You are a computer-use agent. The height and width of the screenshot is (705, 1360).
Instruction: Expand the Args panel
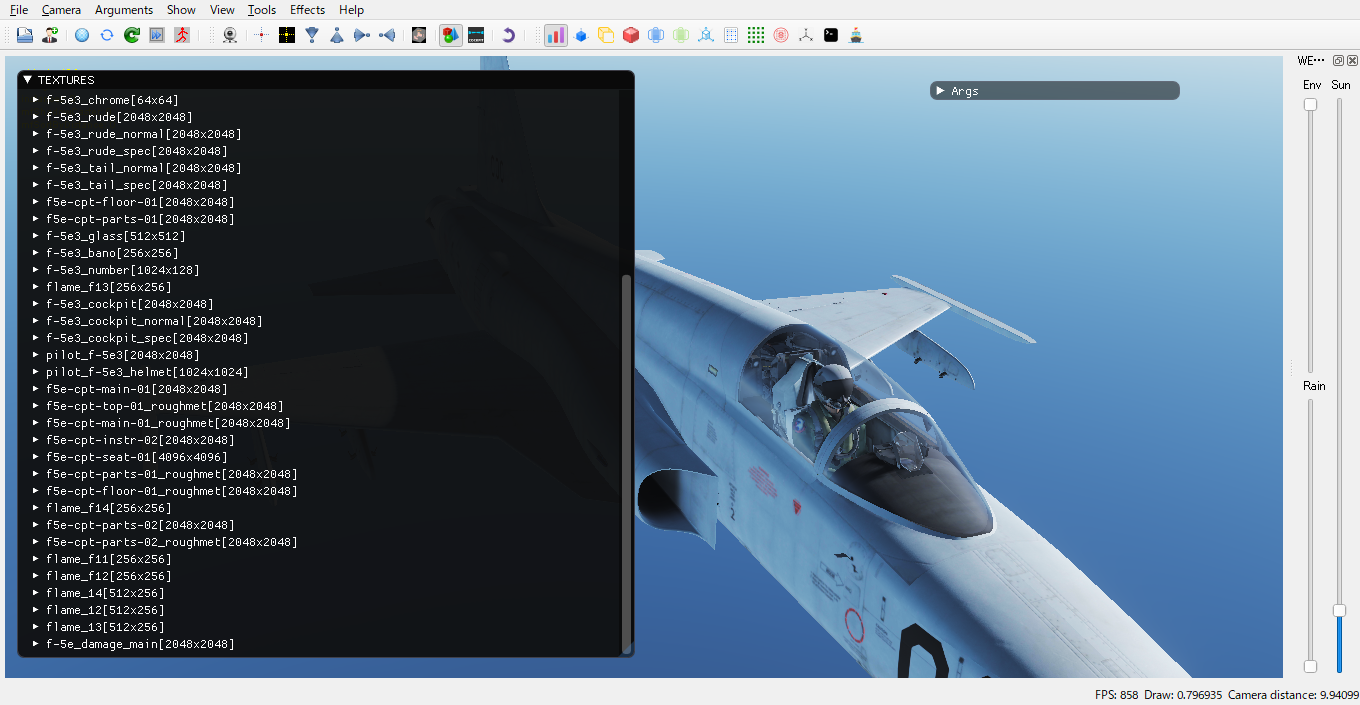(940, 91)
